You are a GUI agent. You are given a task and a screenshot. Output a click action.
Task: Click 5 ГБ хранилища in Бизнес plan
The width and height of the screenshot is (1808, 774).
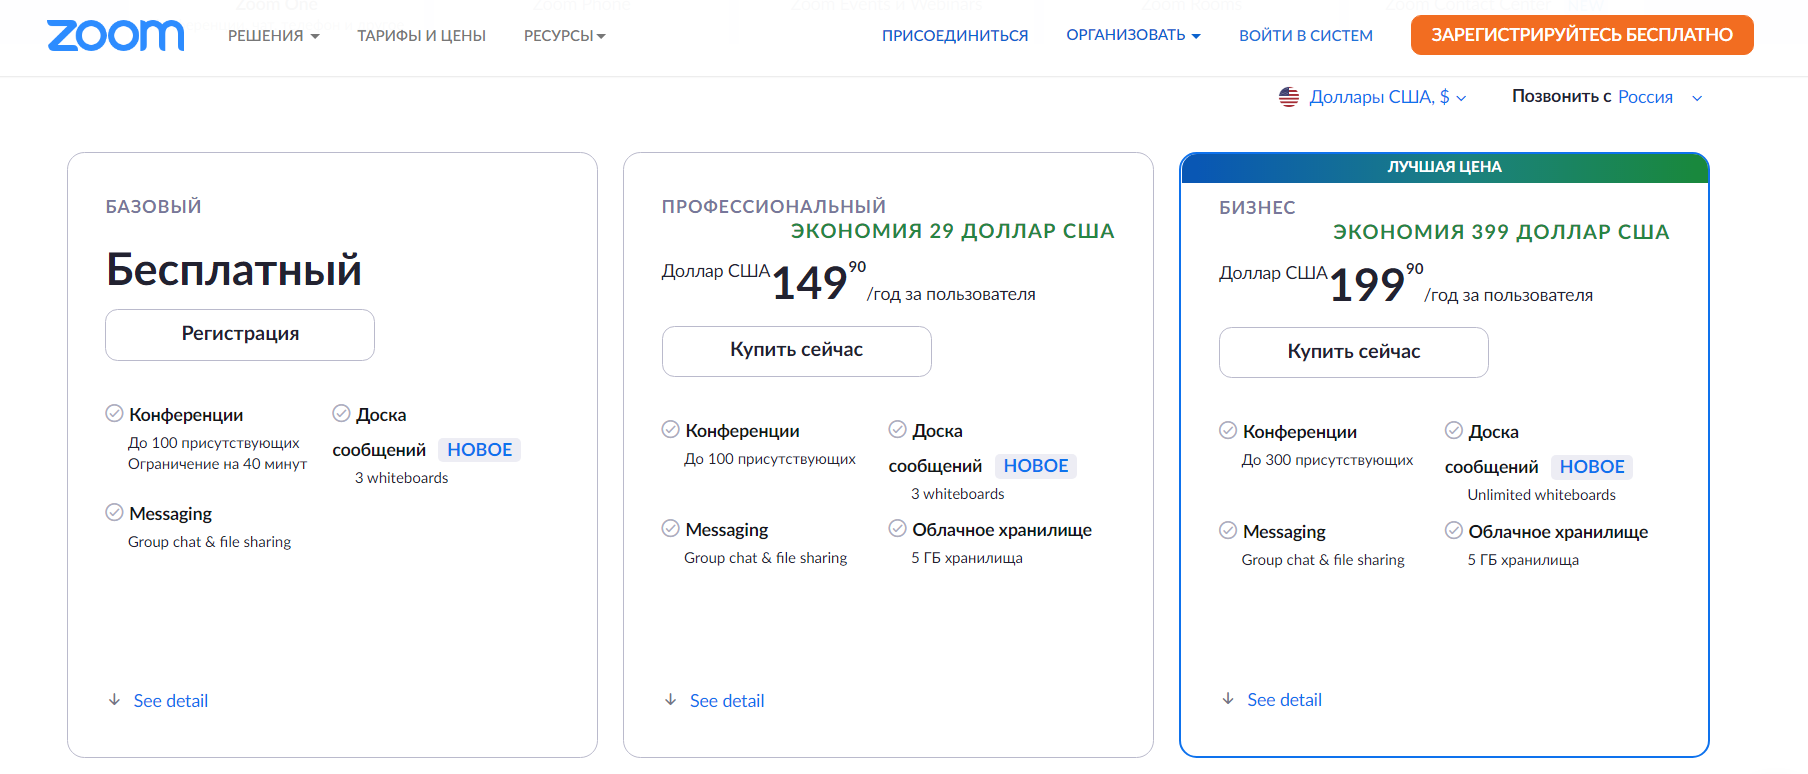pos(1523,560)
